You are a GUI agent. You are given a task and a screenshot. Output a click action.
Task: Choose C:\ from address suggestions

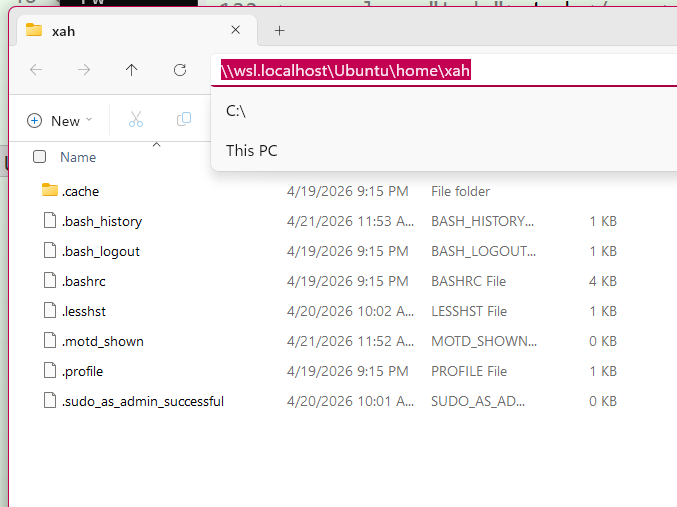(x=236, y=111)
